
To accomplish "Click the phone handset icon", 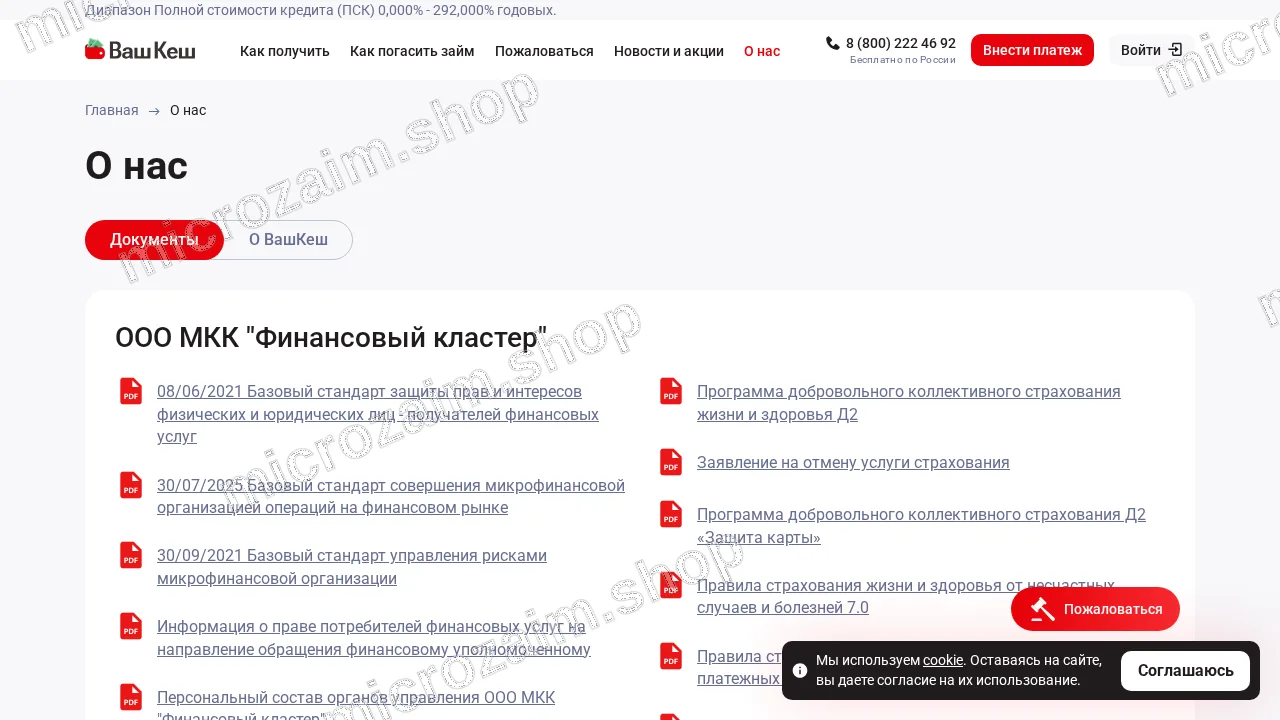I will pyautogui.click(x=833, y=43).
